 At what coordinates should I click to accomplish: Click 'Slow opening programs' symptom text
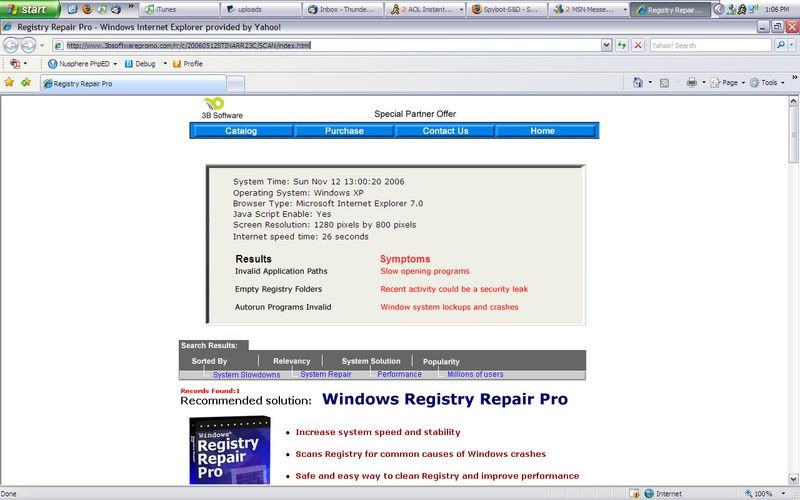coord(424,271)
